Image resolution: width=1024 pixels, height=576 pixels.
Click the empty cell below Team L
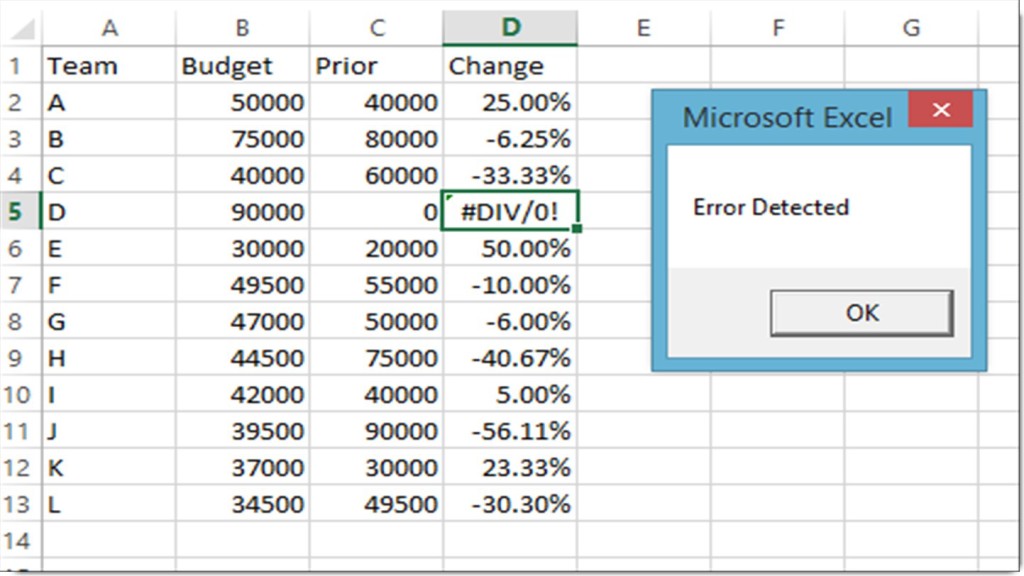[x=110, y=539]
